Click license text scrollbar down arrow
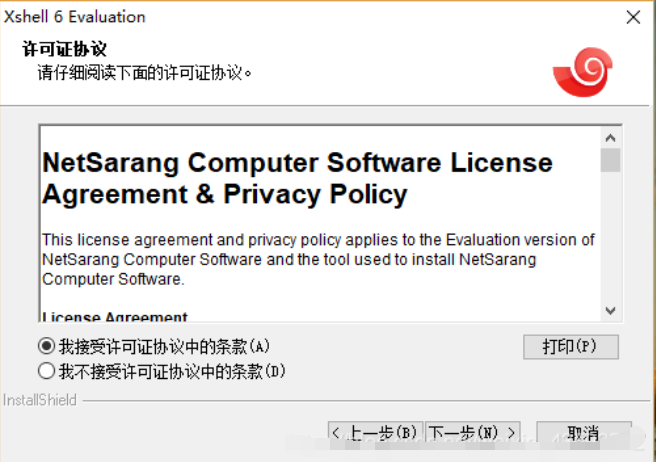The width and height of the screenshot is (656, 462). tap(610, 311)
